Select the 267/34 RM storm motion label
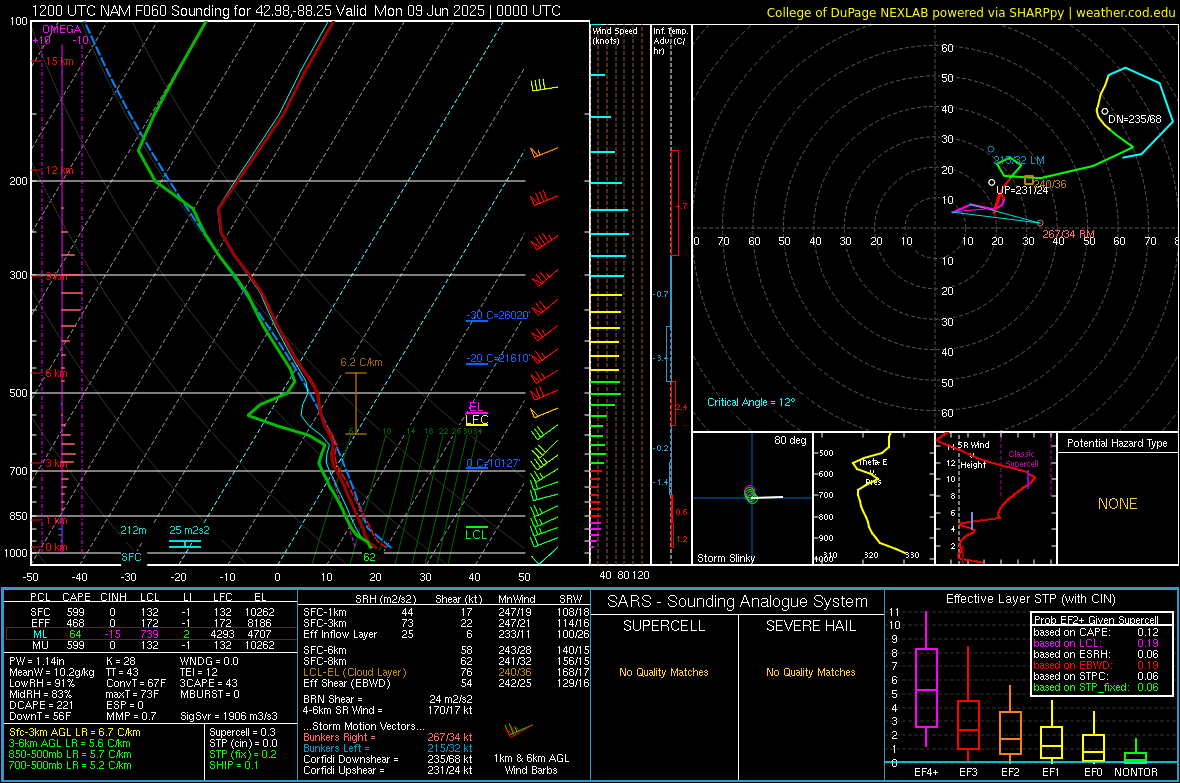This screenshot has height=783, width=1180. click(1069, 234)
